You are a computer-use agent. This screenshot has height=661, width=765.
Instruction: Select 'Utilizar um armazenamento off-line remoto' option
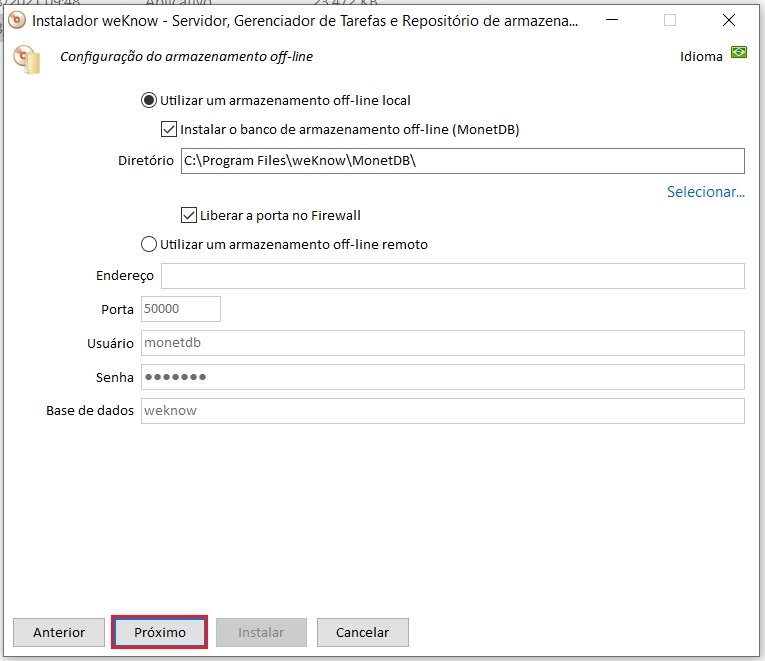(x=150, y=244)
